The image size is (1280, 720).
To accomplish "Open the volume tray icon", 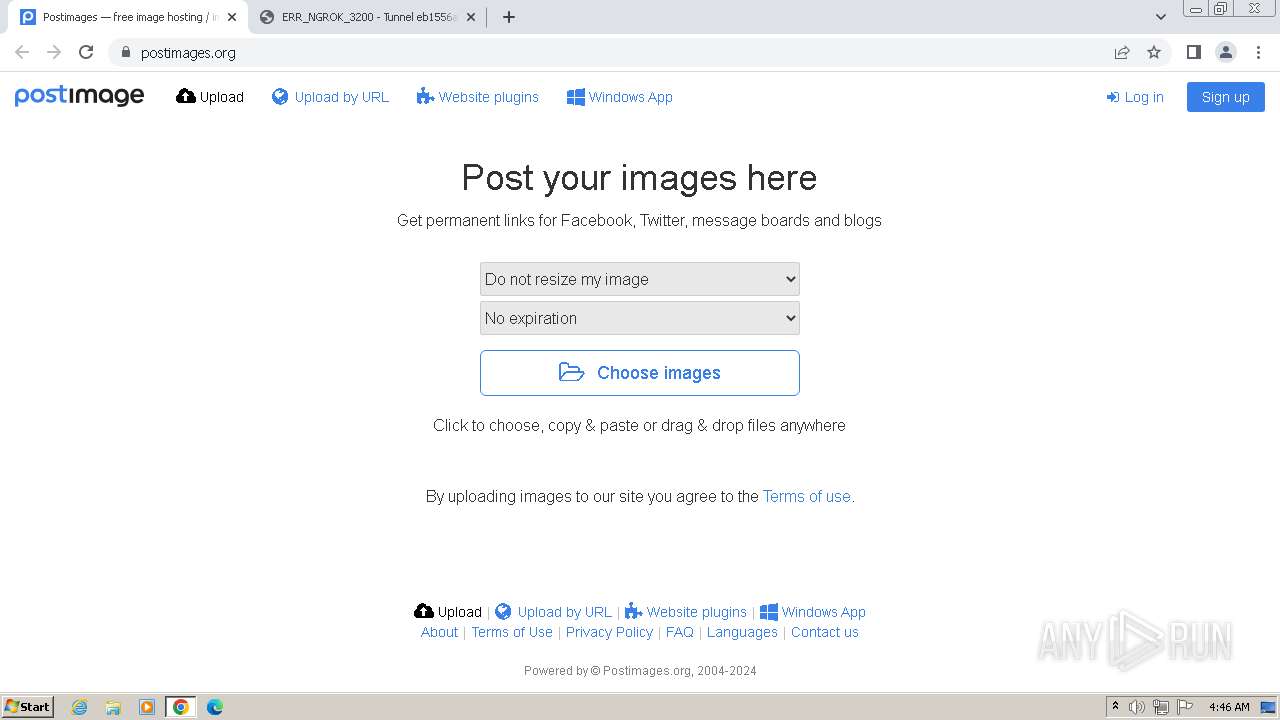I will coord(1137,707).
